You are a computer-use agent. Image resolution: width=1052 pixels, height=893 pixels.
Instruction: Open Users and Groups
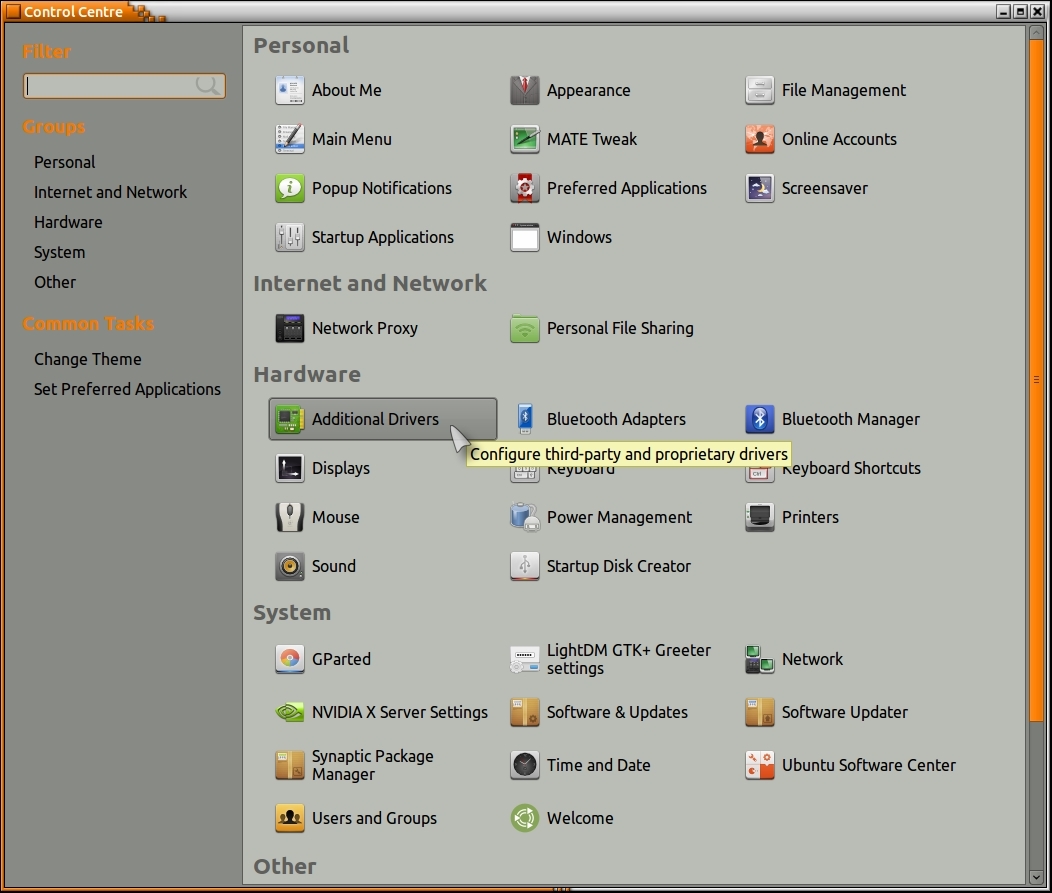[x=356, y=818]
